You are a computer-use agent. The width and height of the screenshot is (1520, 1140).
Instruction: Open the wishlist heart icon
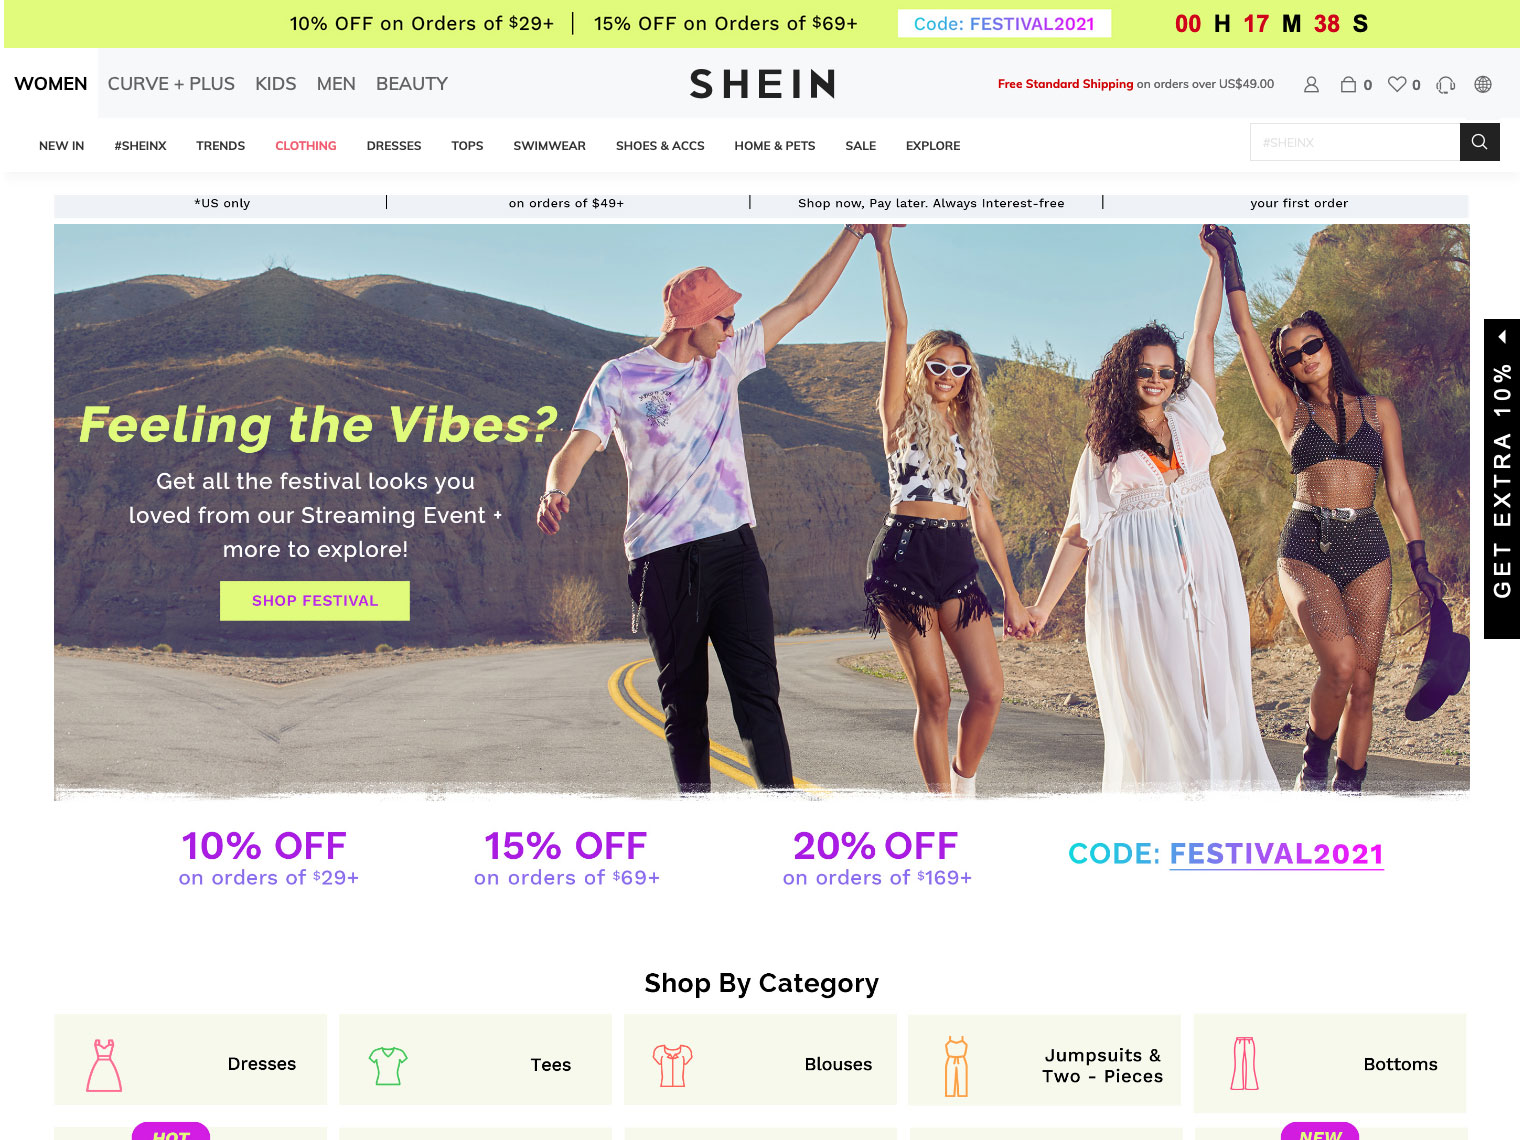point(1397,85)
